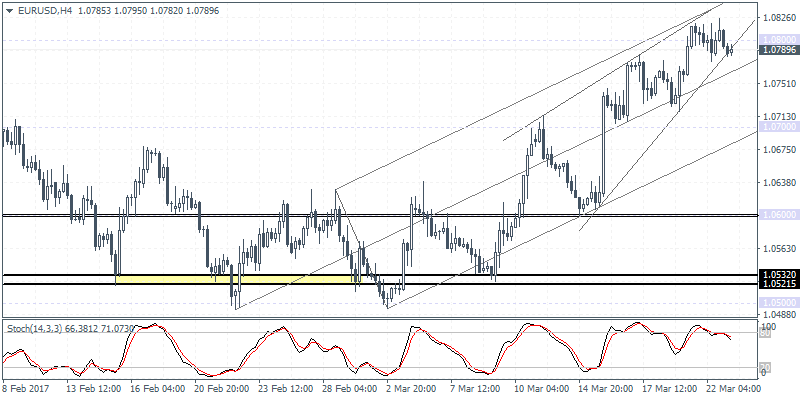Click the 100 level on stochastic scale
The height and width of the screenshot is (400, 800).
click(767, 328)
